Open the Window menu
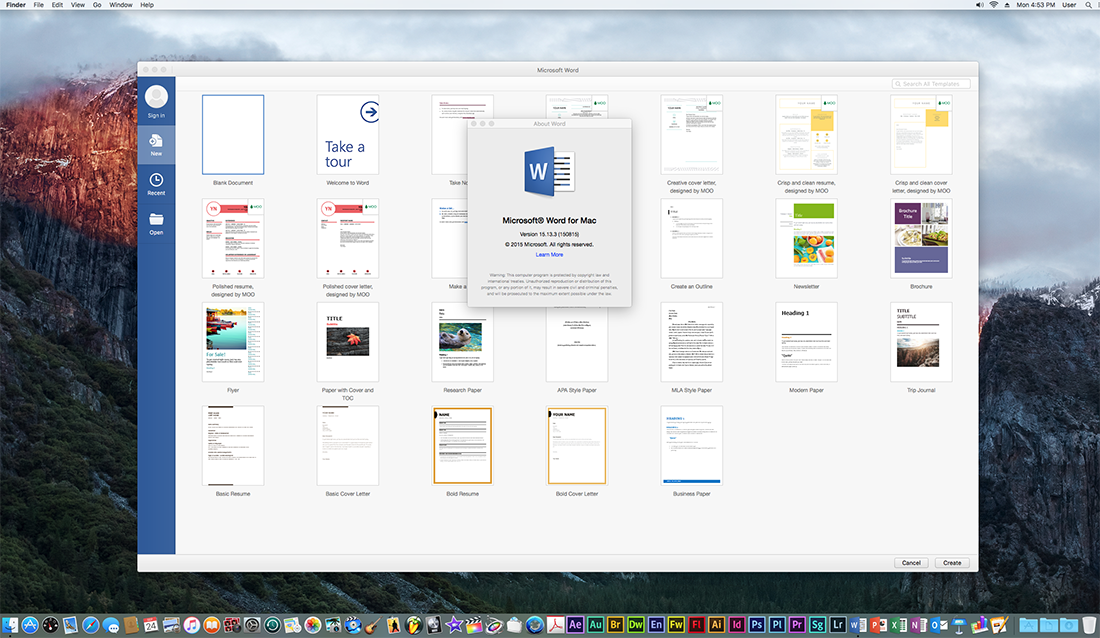 (121, 5)
